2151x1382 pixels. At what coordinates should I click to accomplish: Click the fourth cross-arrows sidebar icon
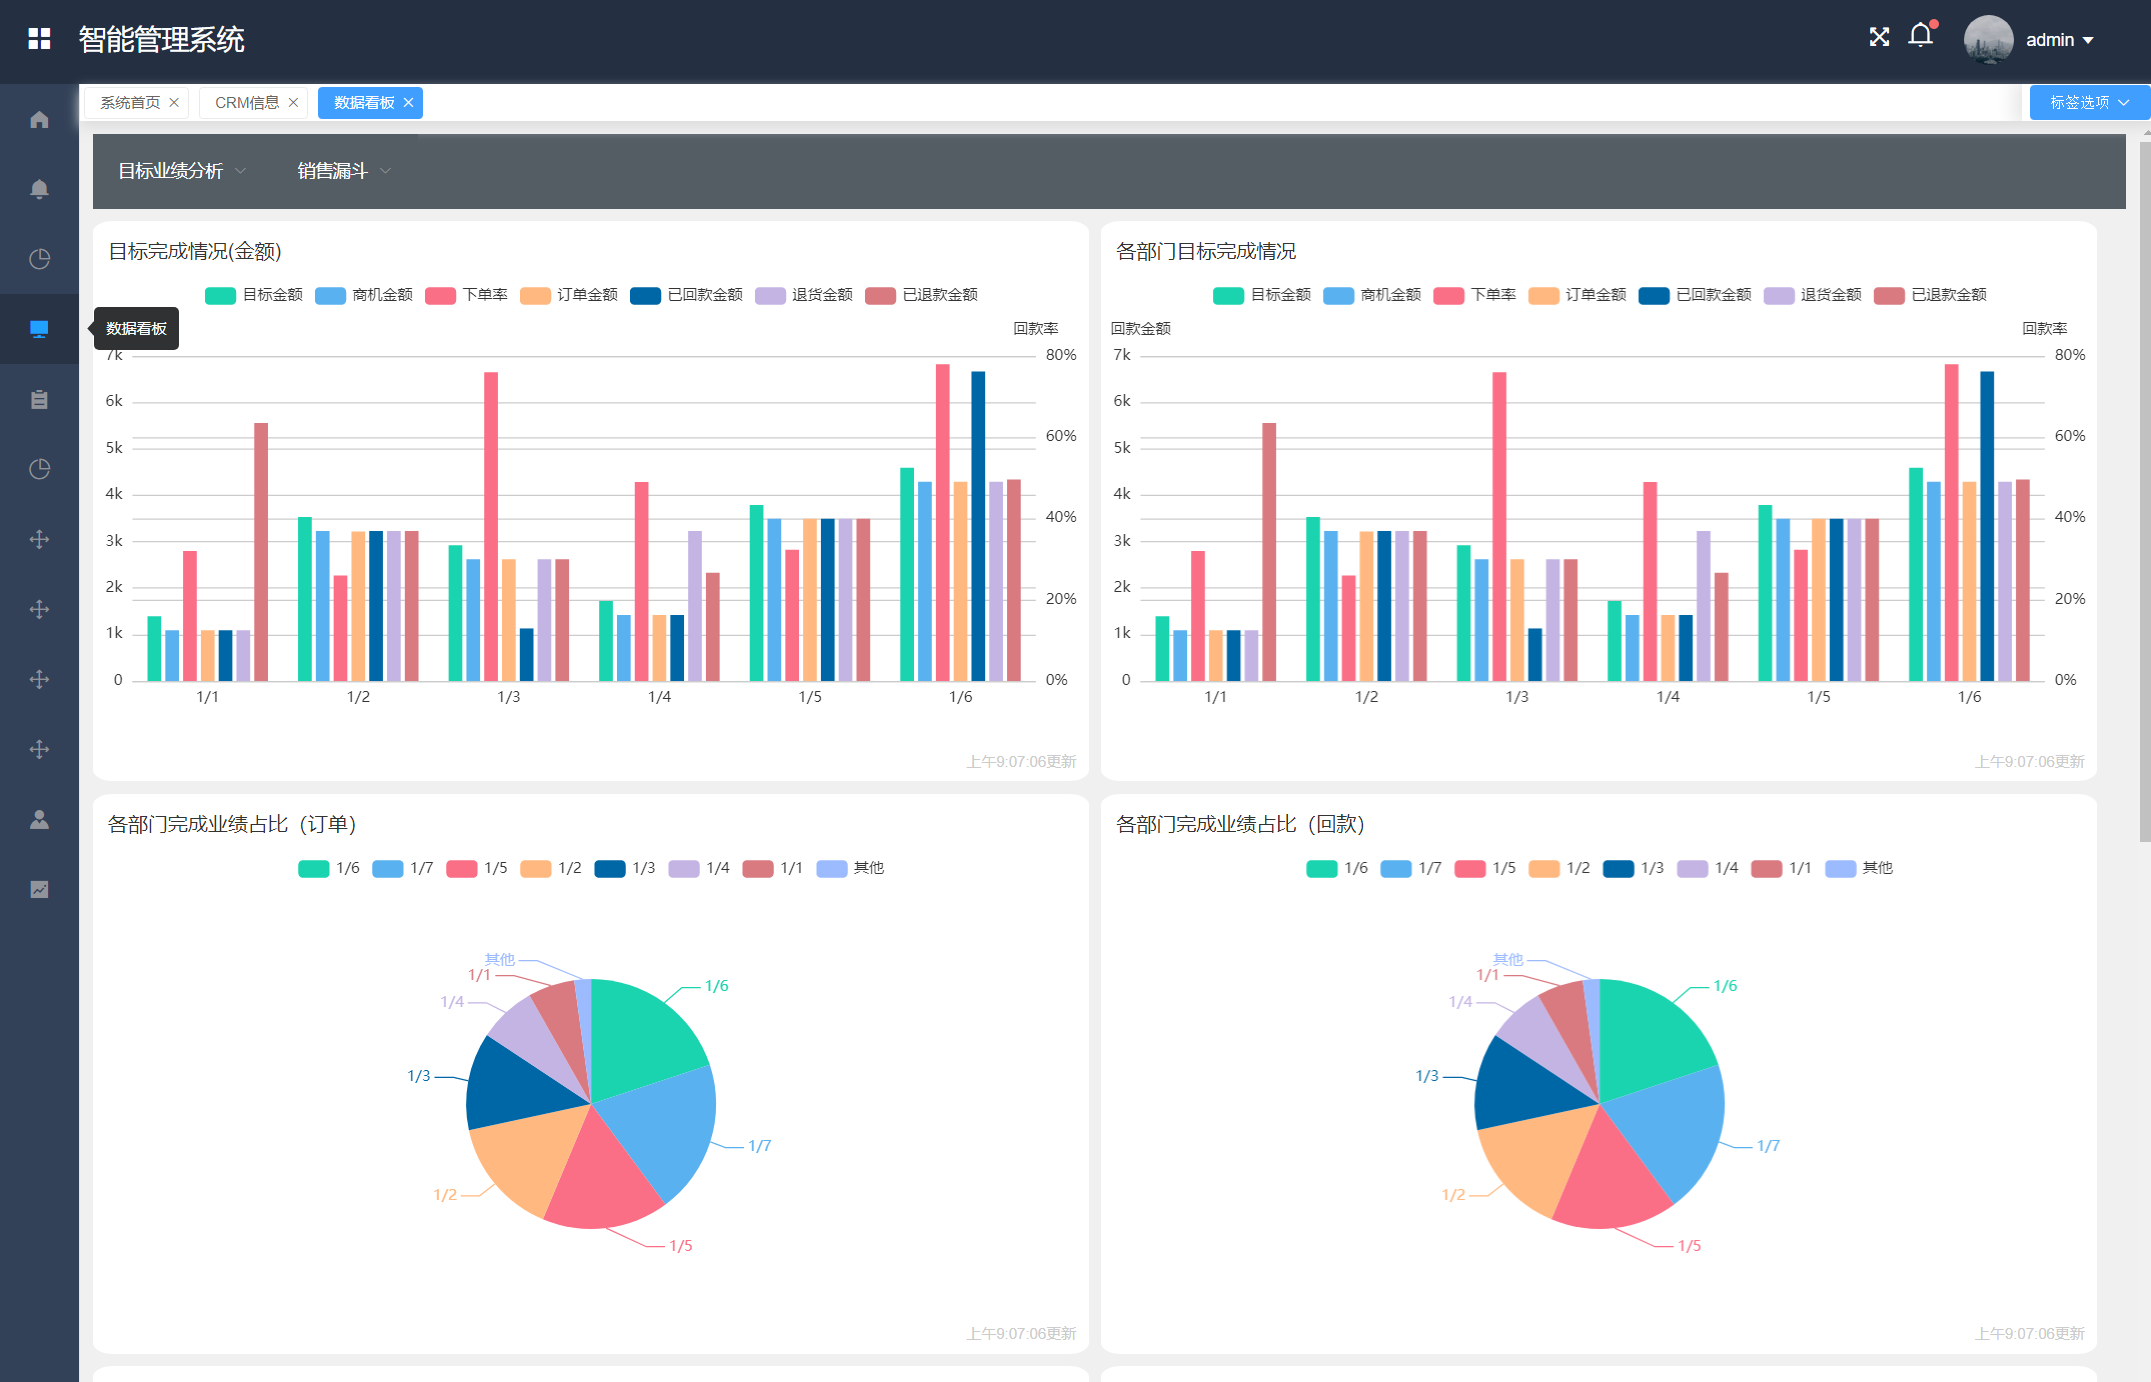[39, 749]
